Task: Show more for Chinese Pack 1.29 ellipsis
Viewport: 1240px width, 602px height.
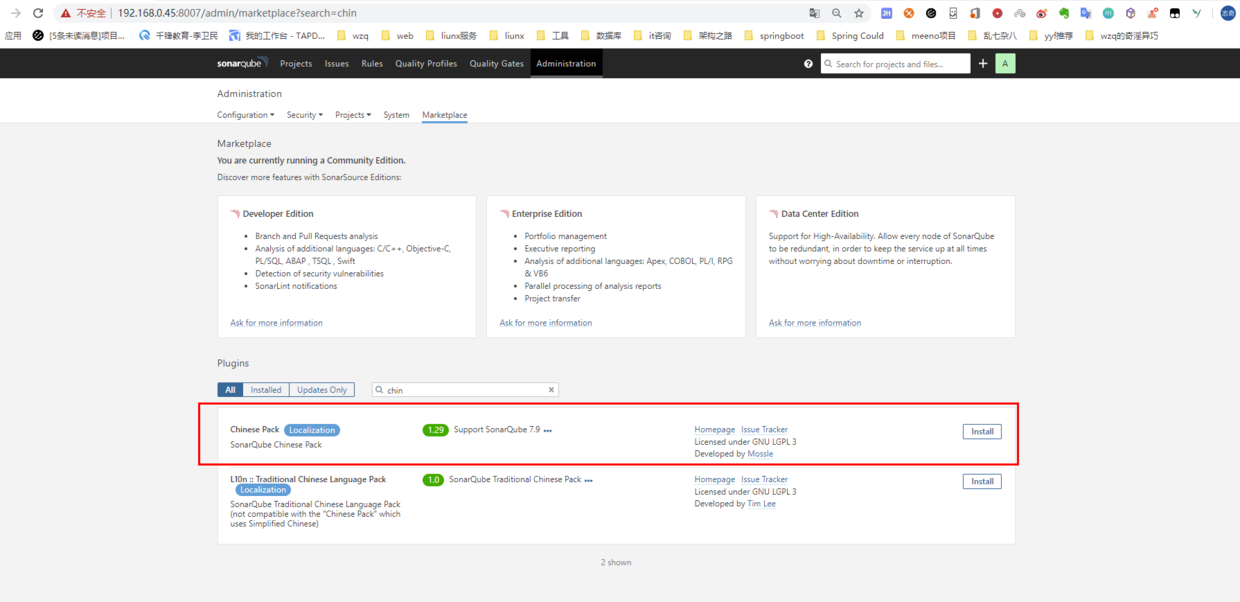Action: (x=547, y=431)
